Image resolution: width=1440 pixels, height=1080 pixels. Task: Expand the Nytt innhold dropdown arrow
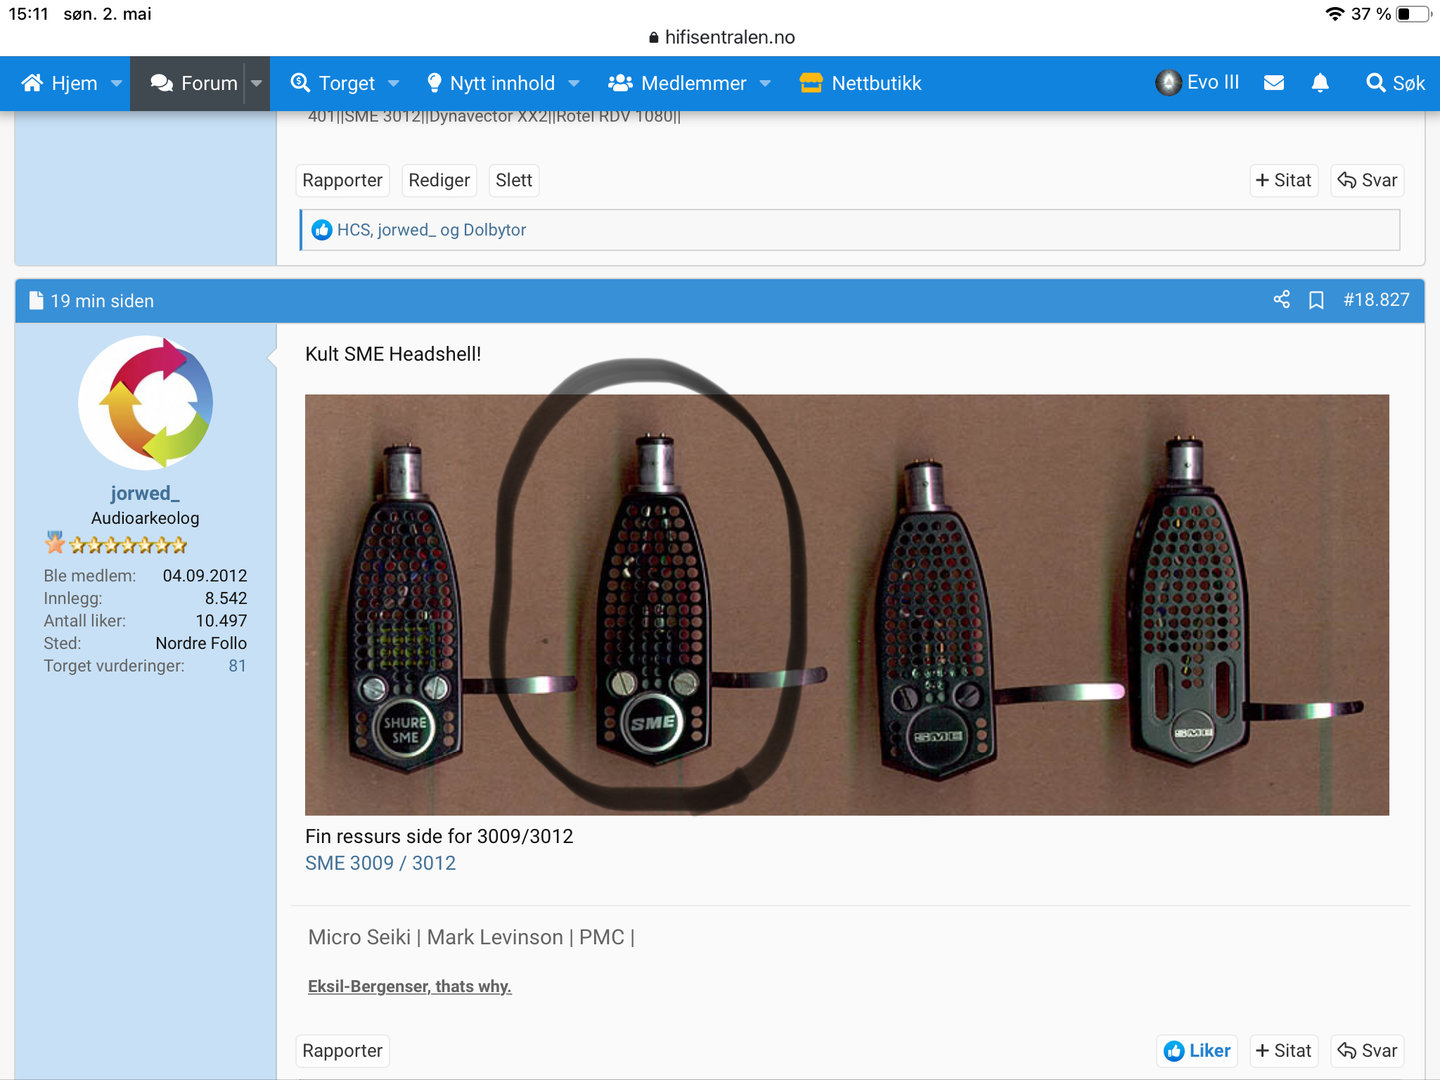point(574,83)
